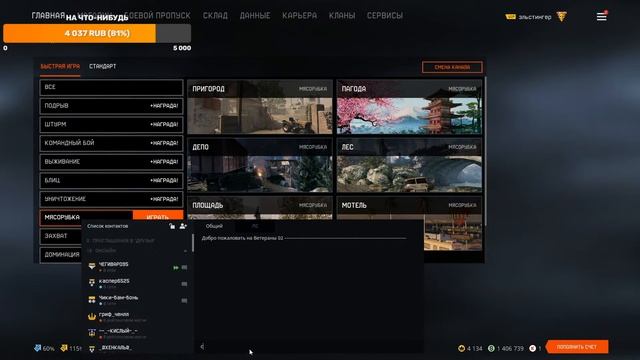This screenshot has height=360, width=640.
Task: Switch to СТАНДАРТ tab
Action: click(x=102, y=66)
